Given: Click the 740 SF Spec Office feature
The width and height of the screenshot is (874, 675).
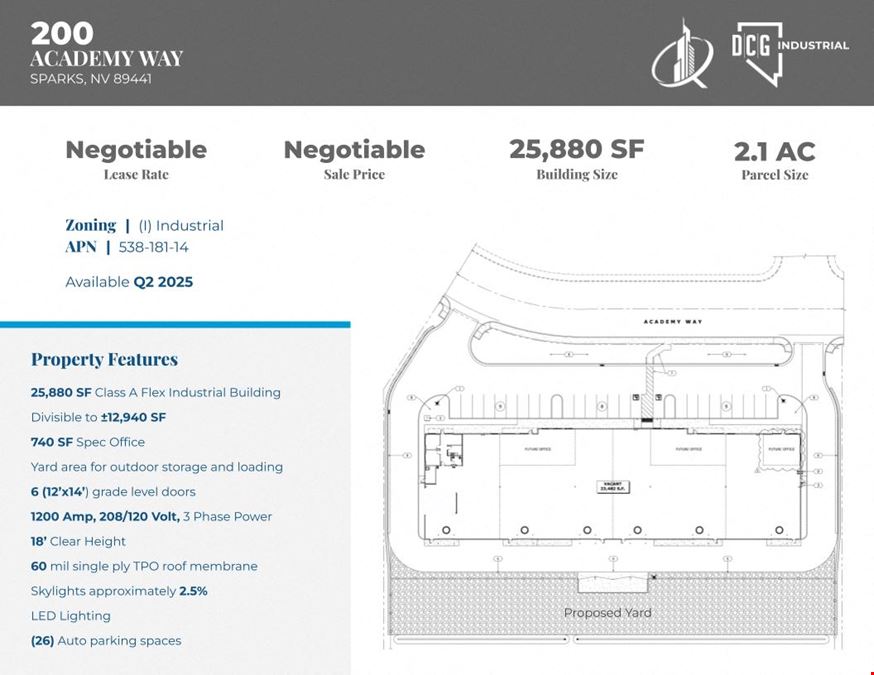Looking at the screenshot, I should [x=88, y=442].
